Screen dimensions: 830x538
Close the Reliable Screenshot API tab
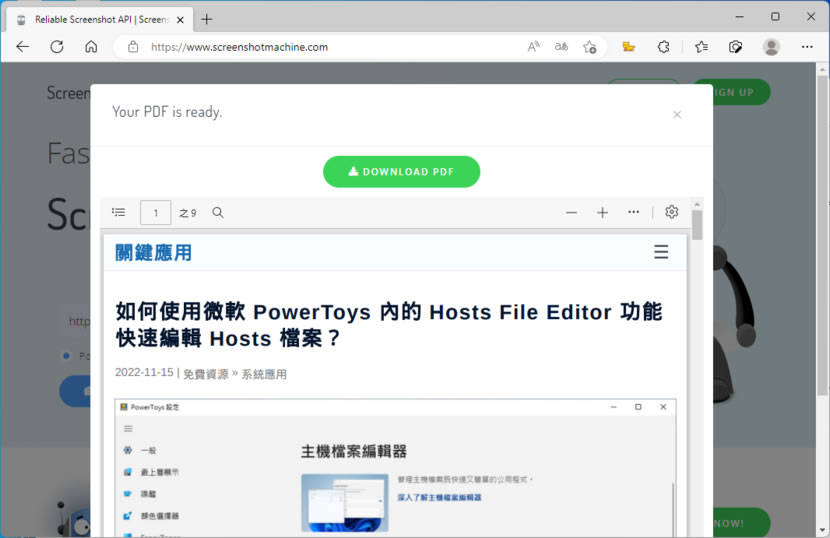[180, 20]
